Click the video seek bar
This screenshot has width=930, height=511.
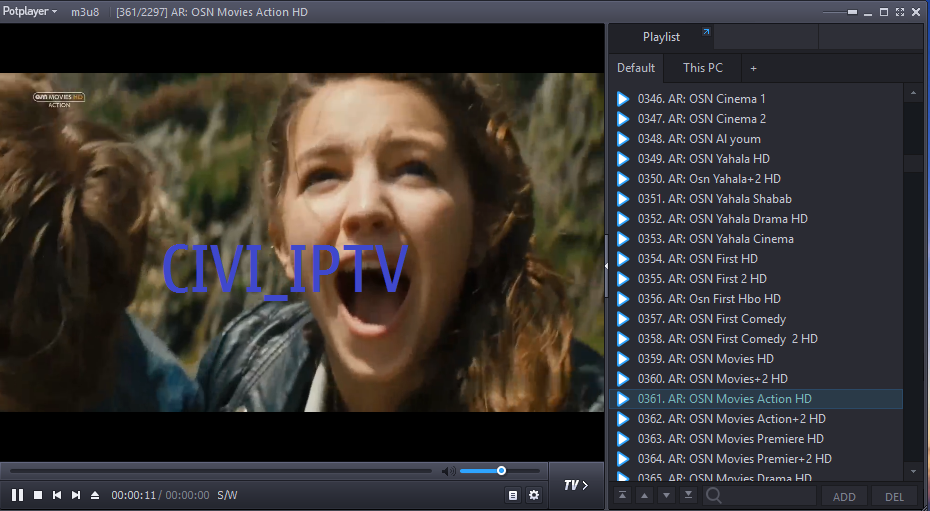221,471
